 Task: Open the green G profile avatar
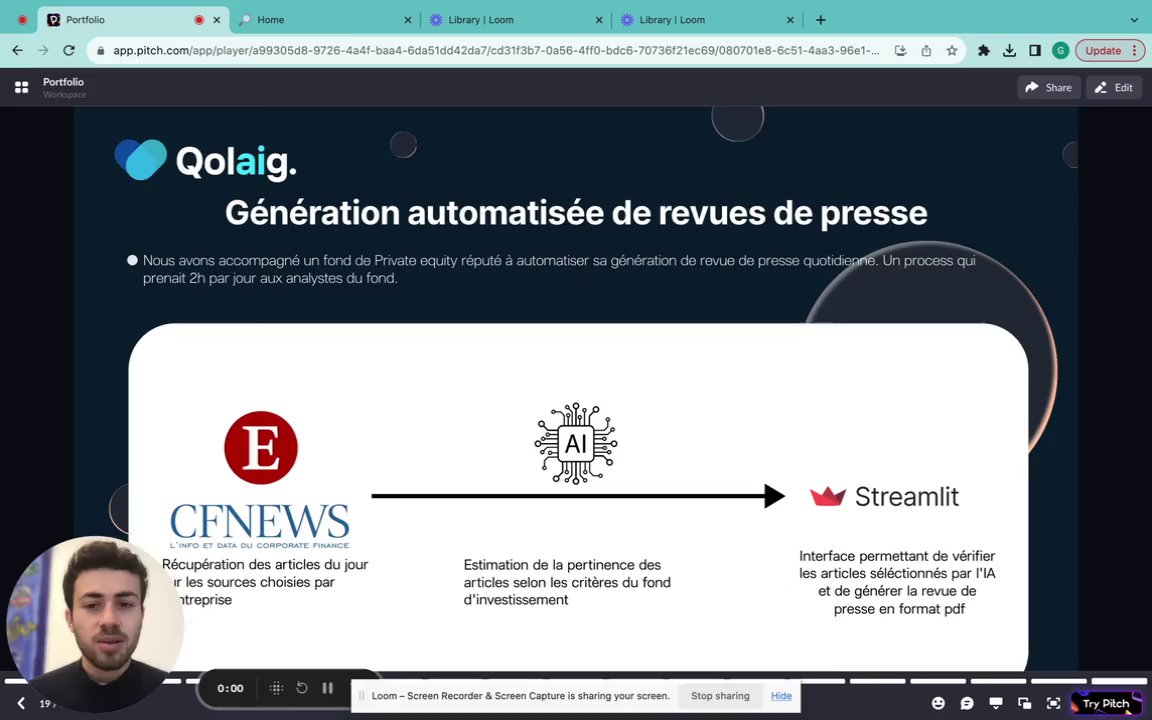pos(1060,51)
